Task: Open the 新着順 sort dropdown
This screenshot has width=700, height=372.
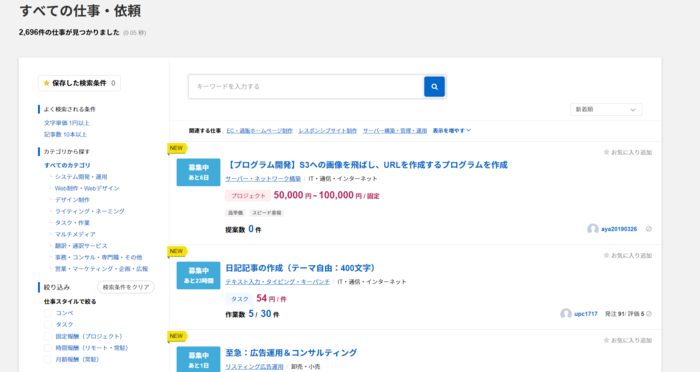Action: point(606,109)
